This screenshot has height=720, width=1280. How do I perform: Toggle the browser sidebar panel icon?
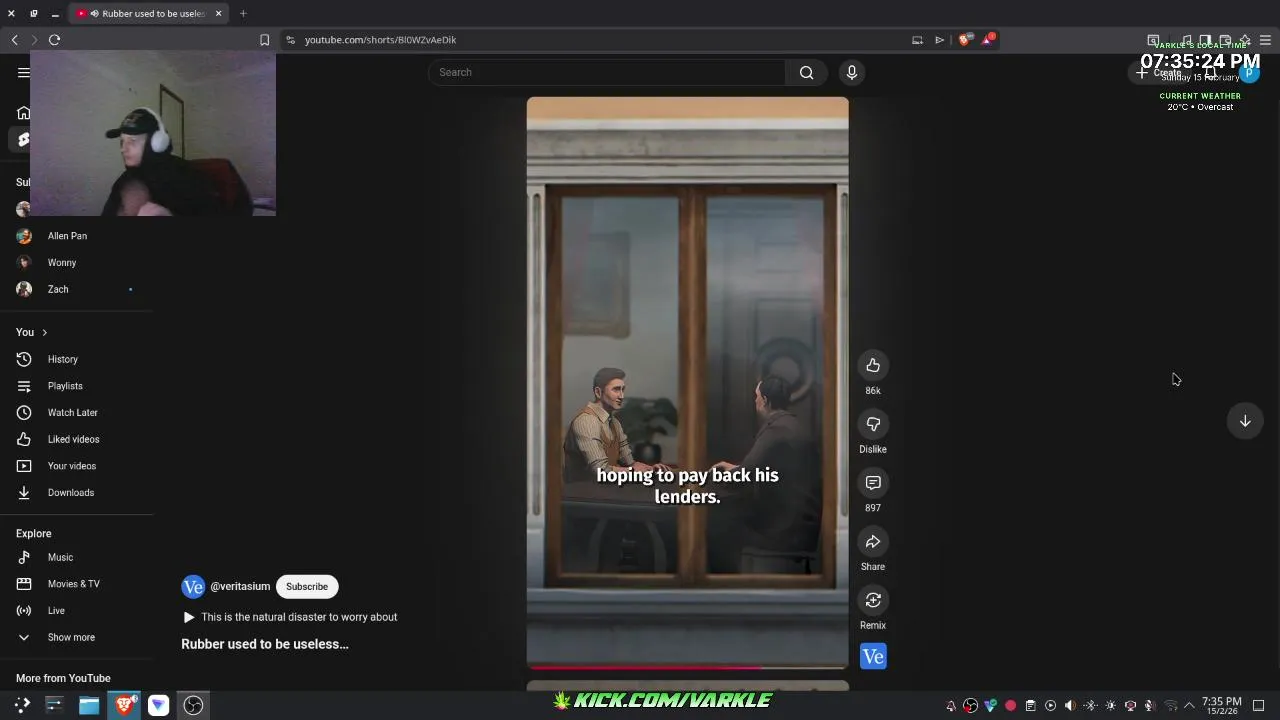coord(1205,40)
